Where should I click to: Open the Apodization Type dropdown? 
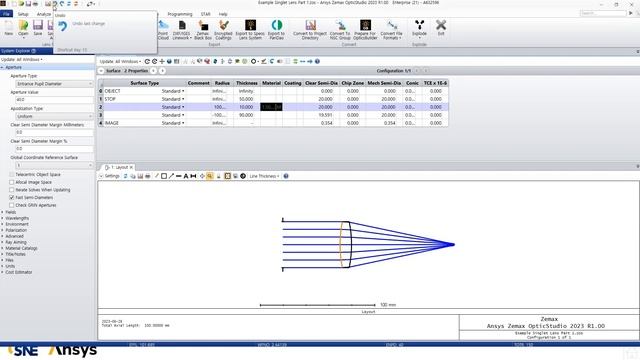[x=54, y=116]
